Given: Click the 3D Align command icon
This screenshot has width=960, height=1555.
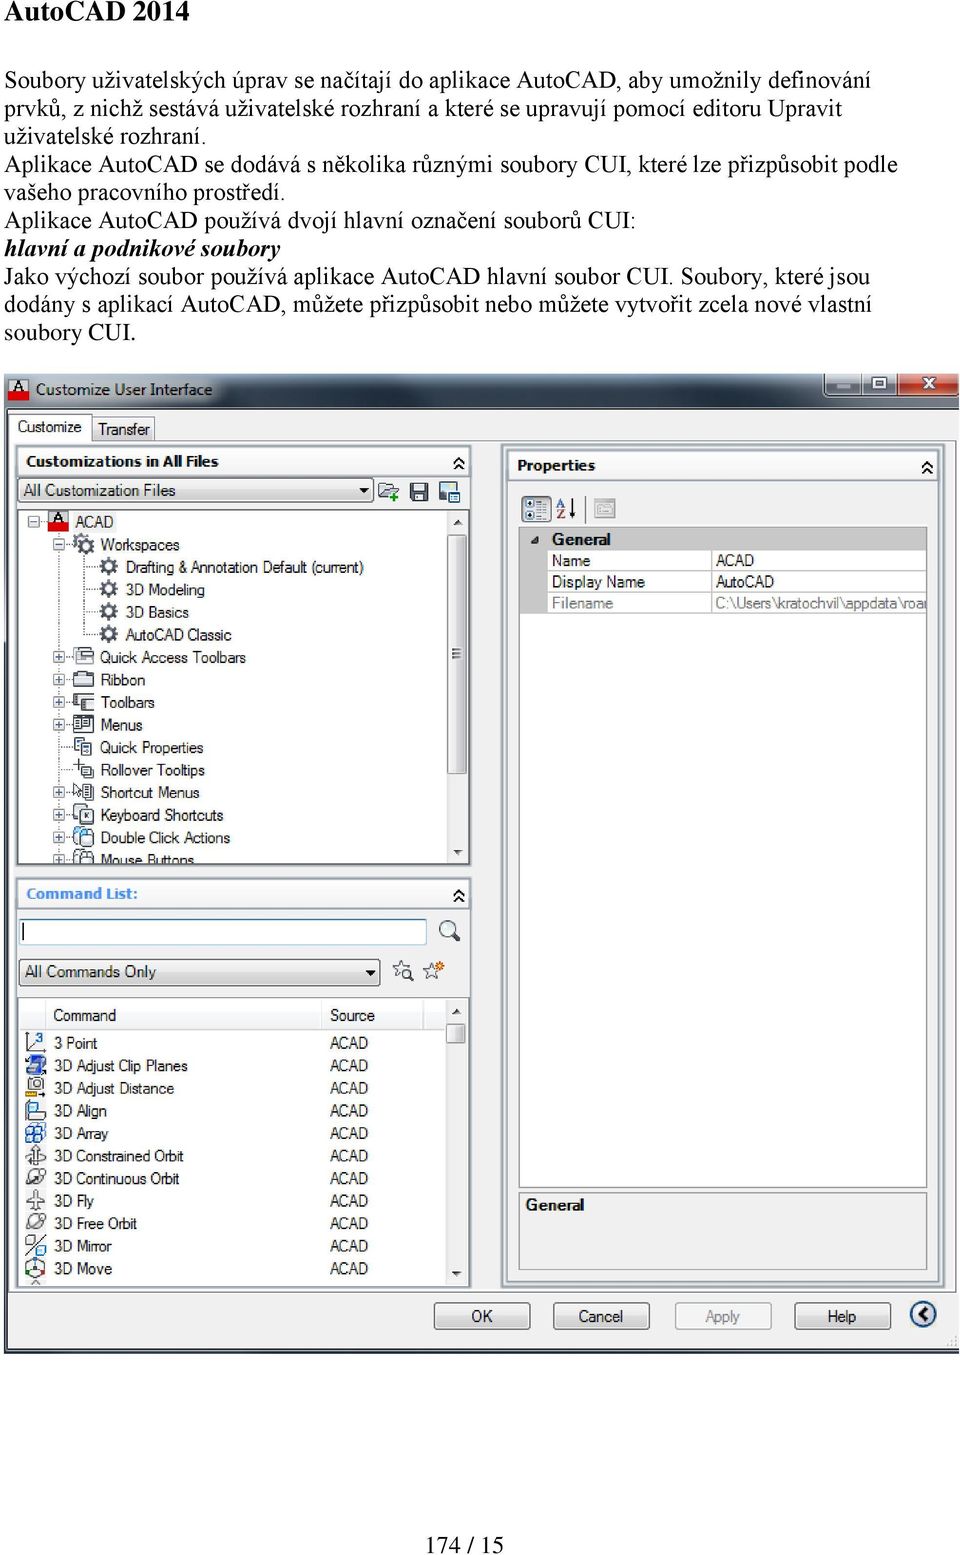Looking at the screenshot, I should pyautogui.click(x=35, y=1110).
